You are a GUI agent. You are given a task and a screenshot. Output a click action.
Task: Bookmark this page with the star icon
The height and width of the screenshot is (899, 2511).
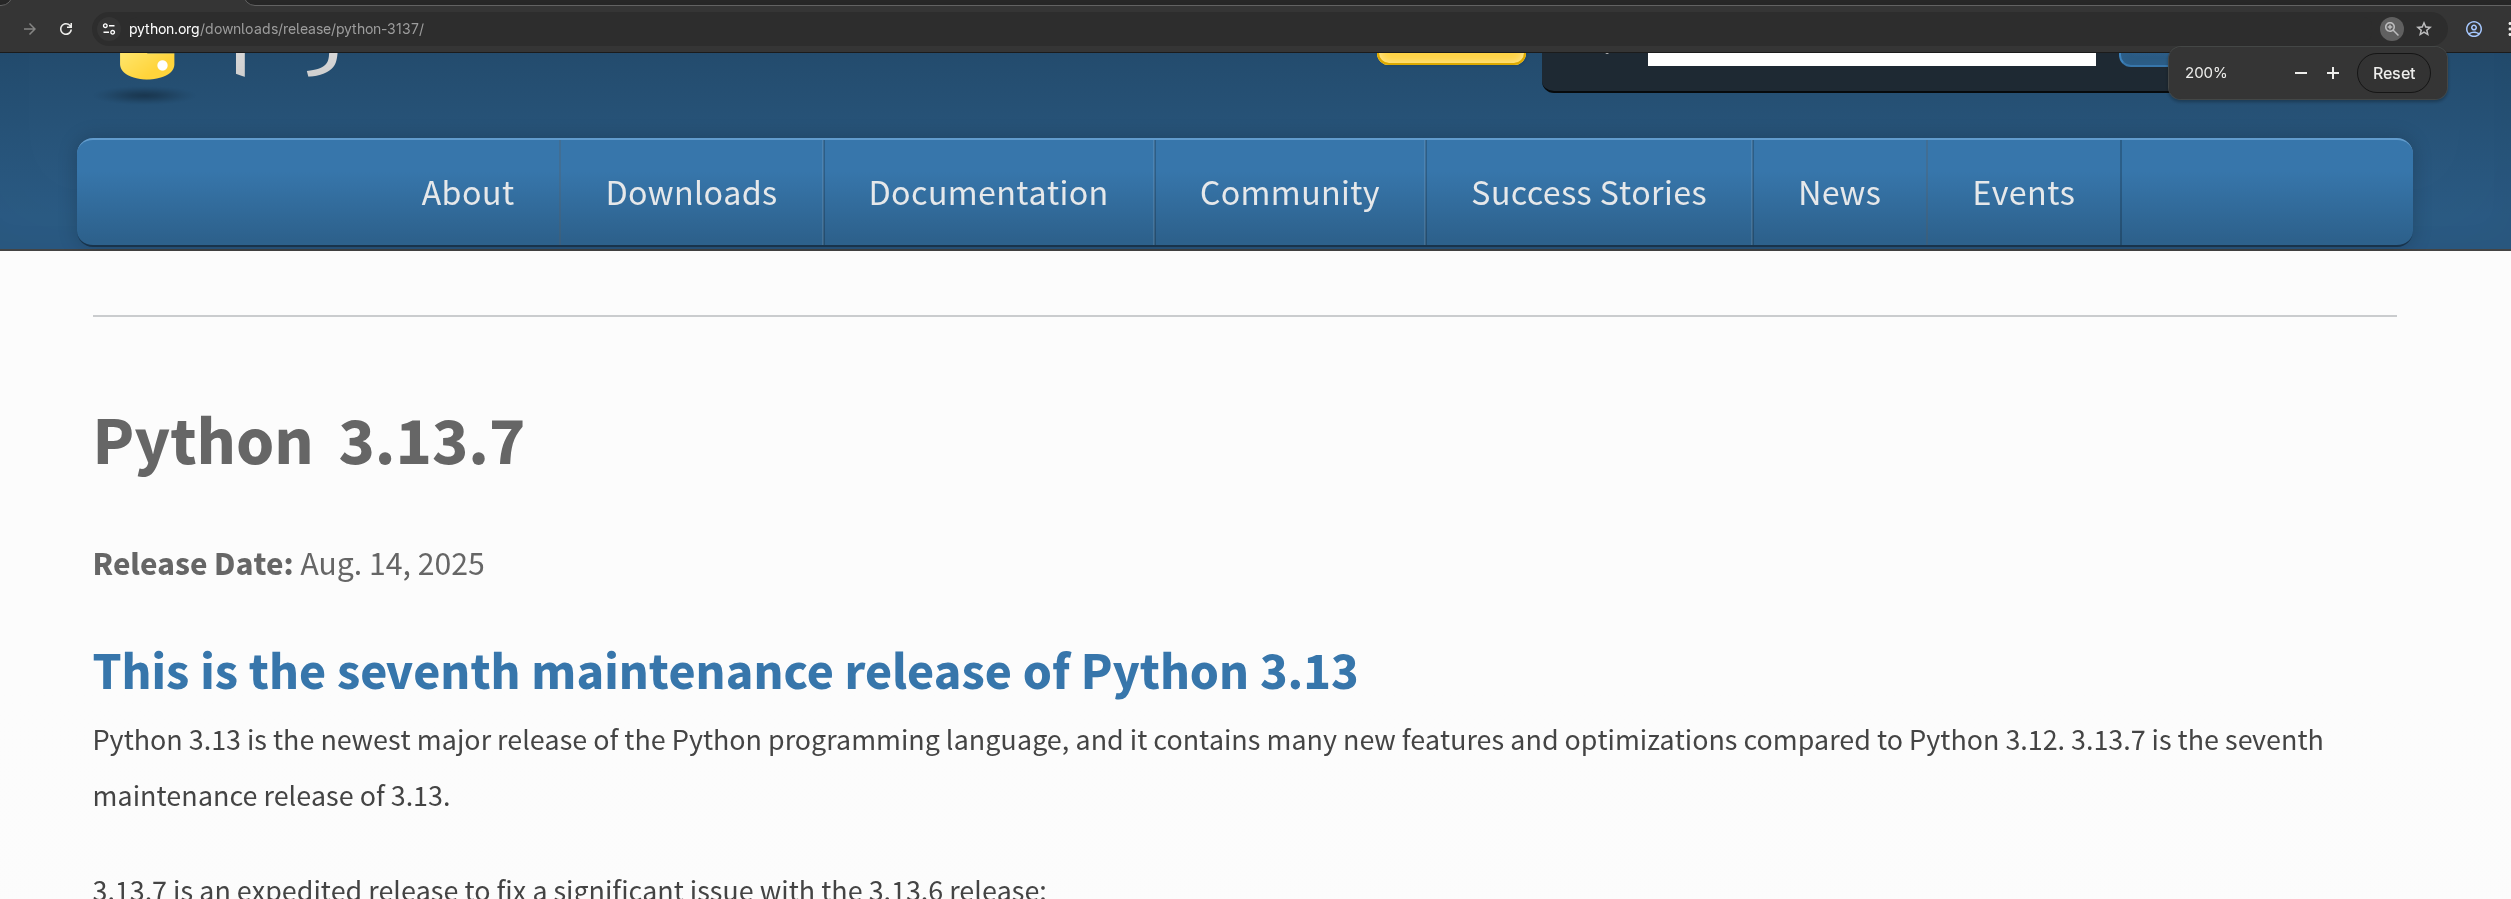(2424, 29)
